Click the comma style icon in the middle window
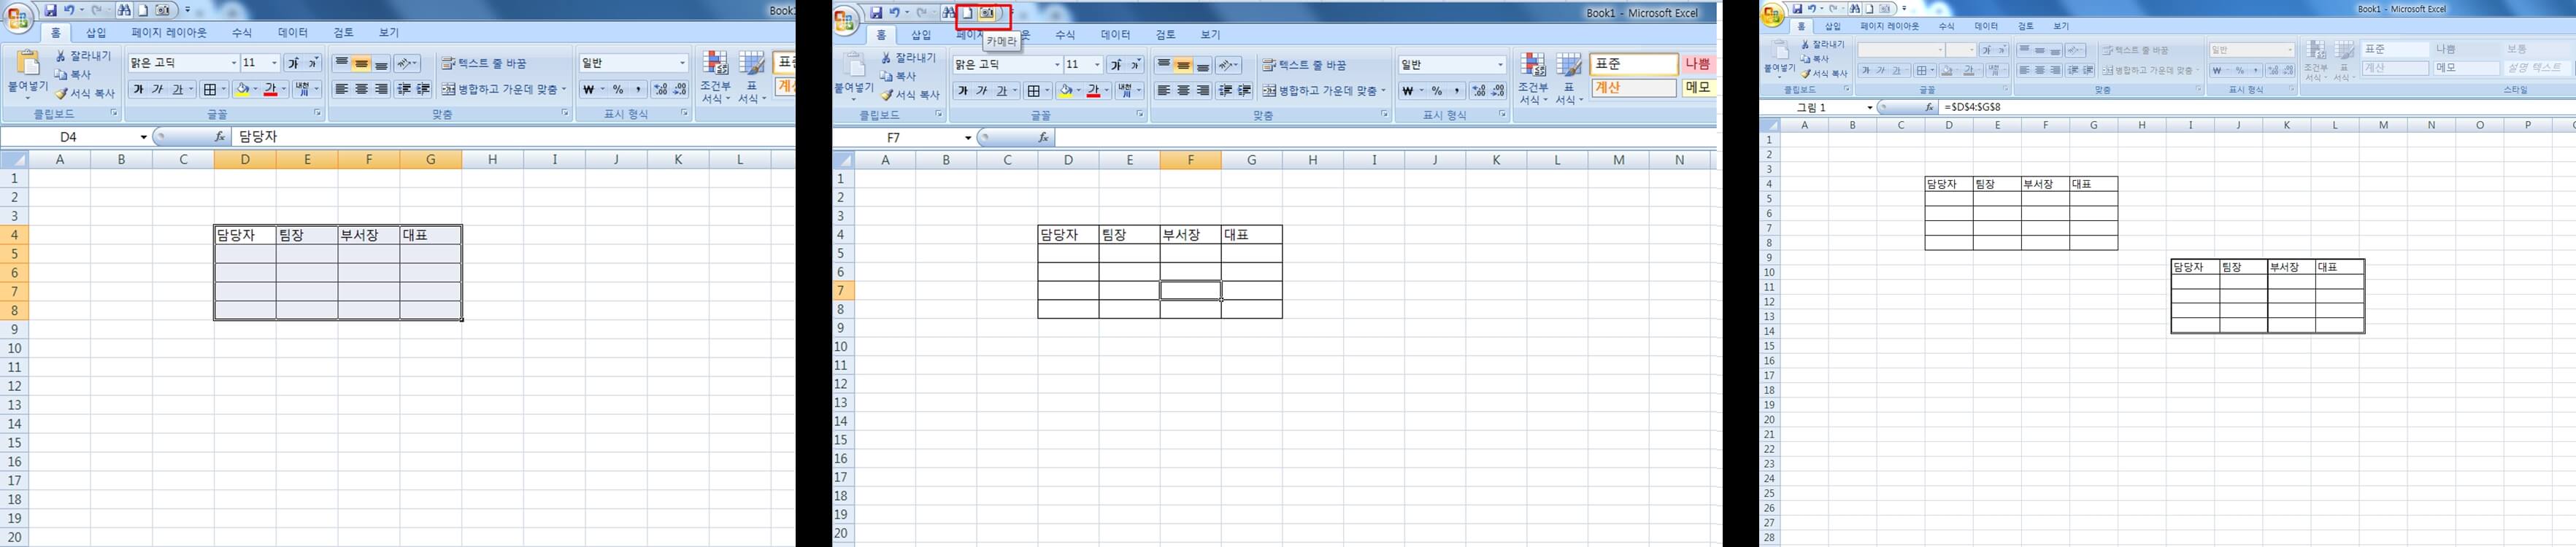This screenshot has height=547, width=2576. click(1457, 91)
